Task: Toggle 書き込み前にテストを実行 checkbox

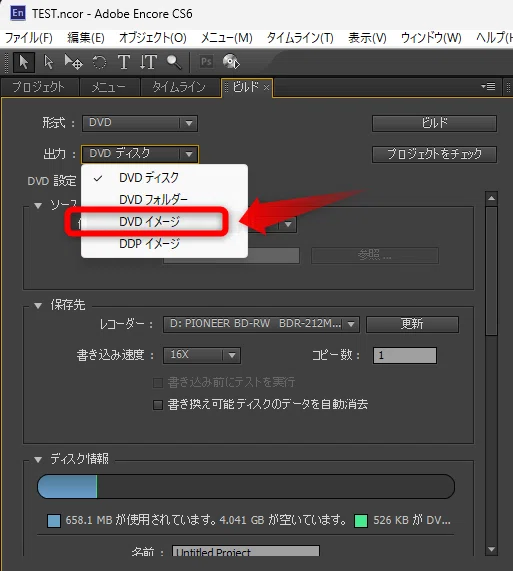Action: pyautogui.click(x=158, y=383)
